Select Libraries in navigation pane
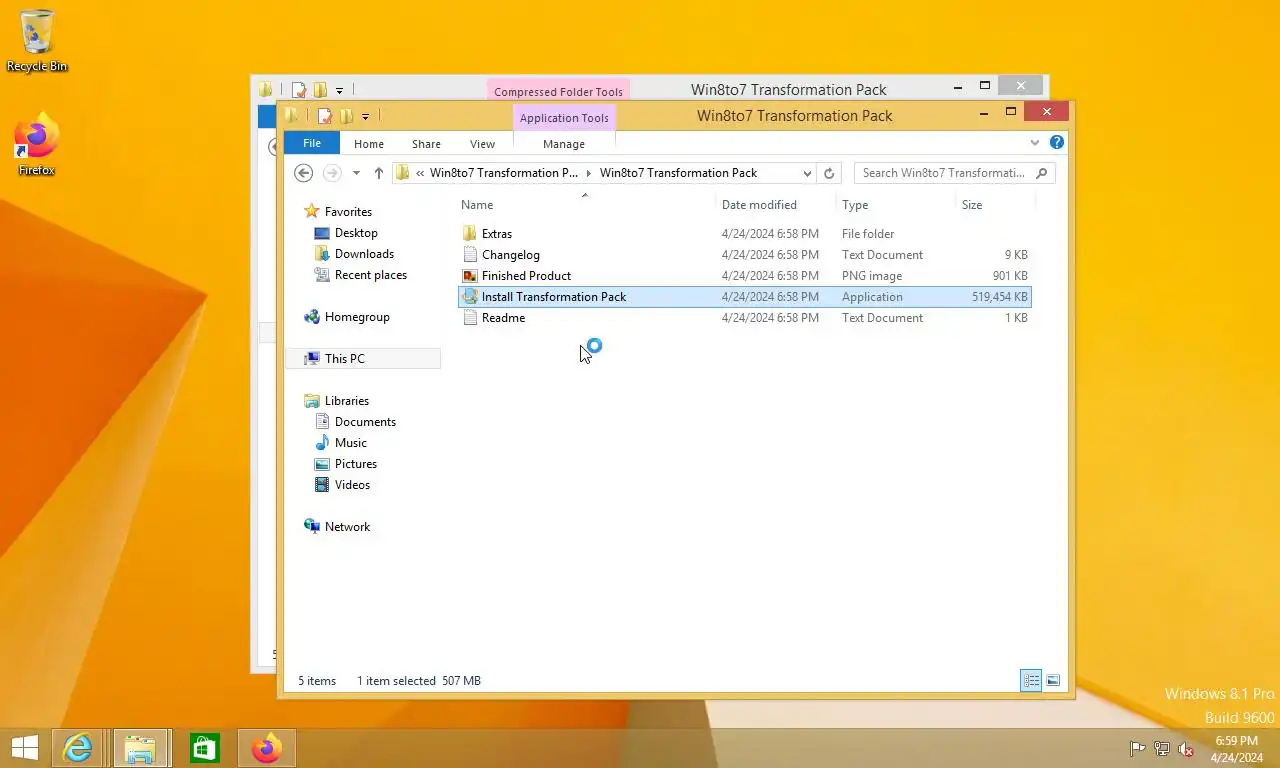The image size is (1280, 768). (346, 401)
